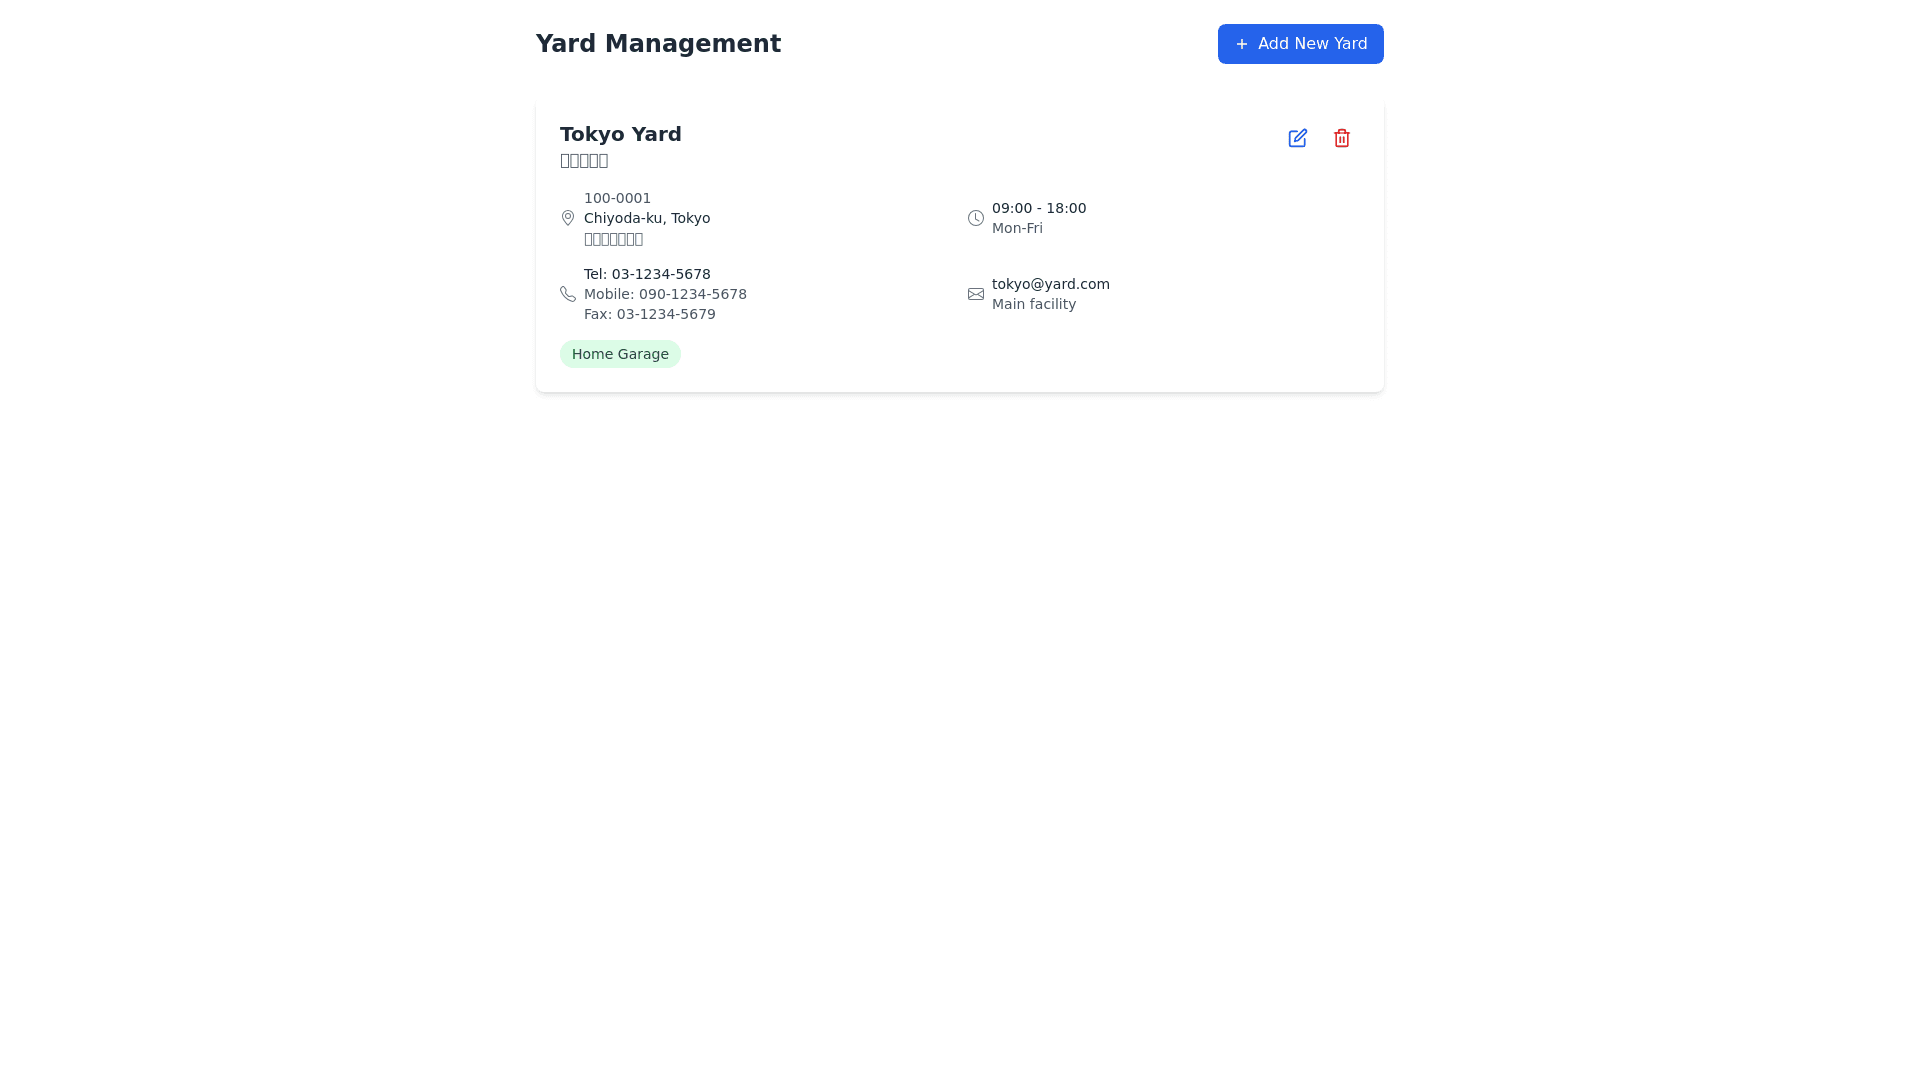Click the phone icon beside Tel number
Viewport: 1920px width, 1080px height.
567,294
